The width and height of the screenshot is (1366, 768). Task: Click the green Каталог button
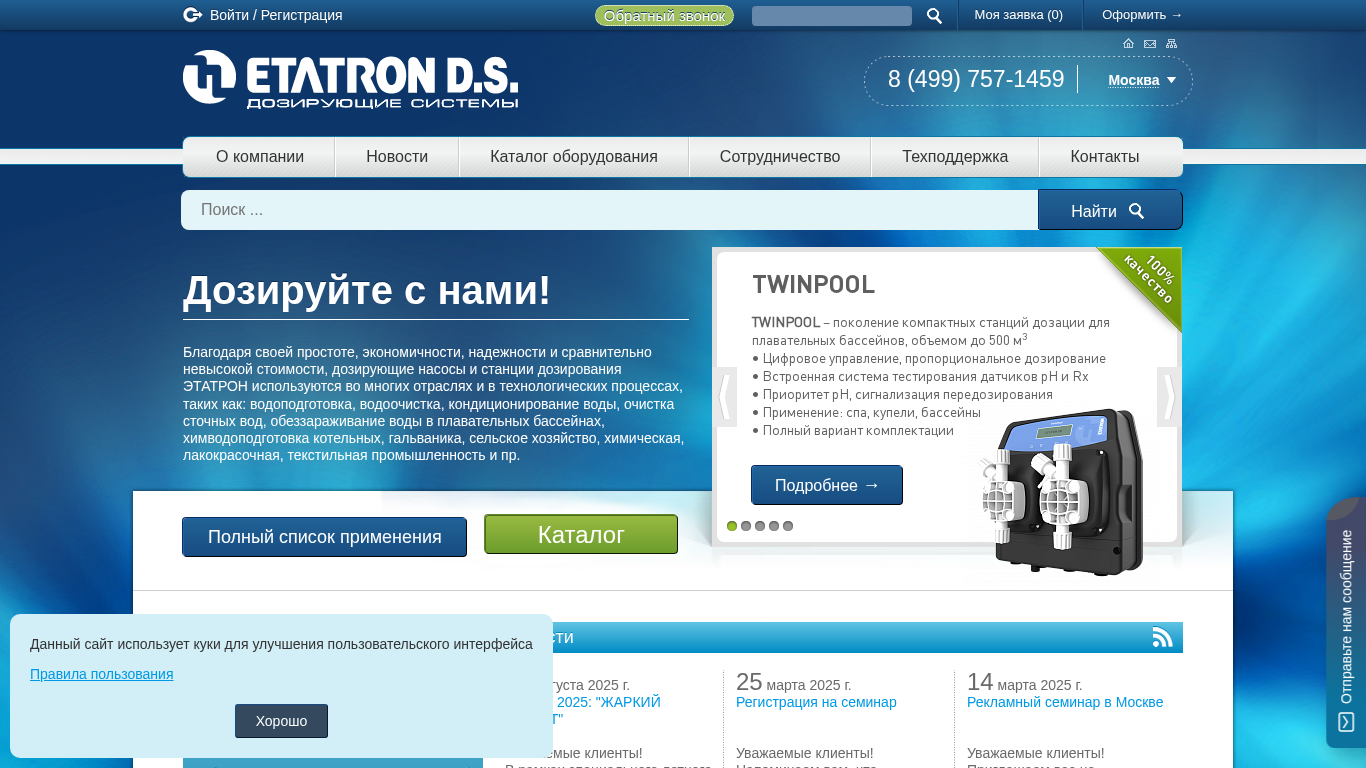581,534
